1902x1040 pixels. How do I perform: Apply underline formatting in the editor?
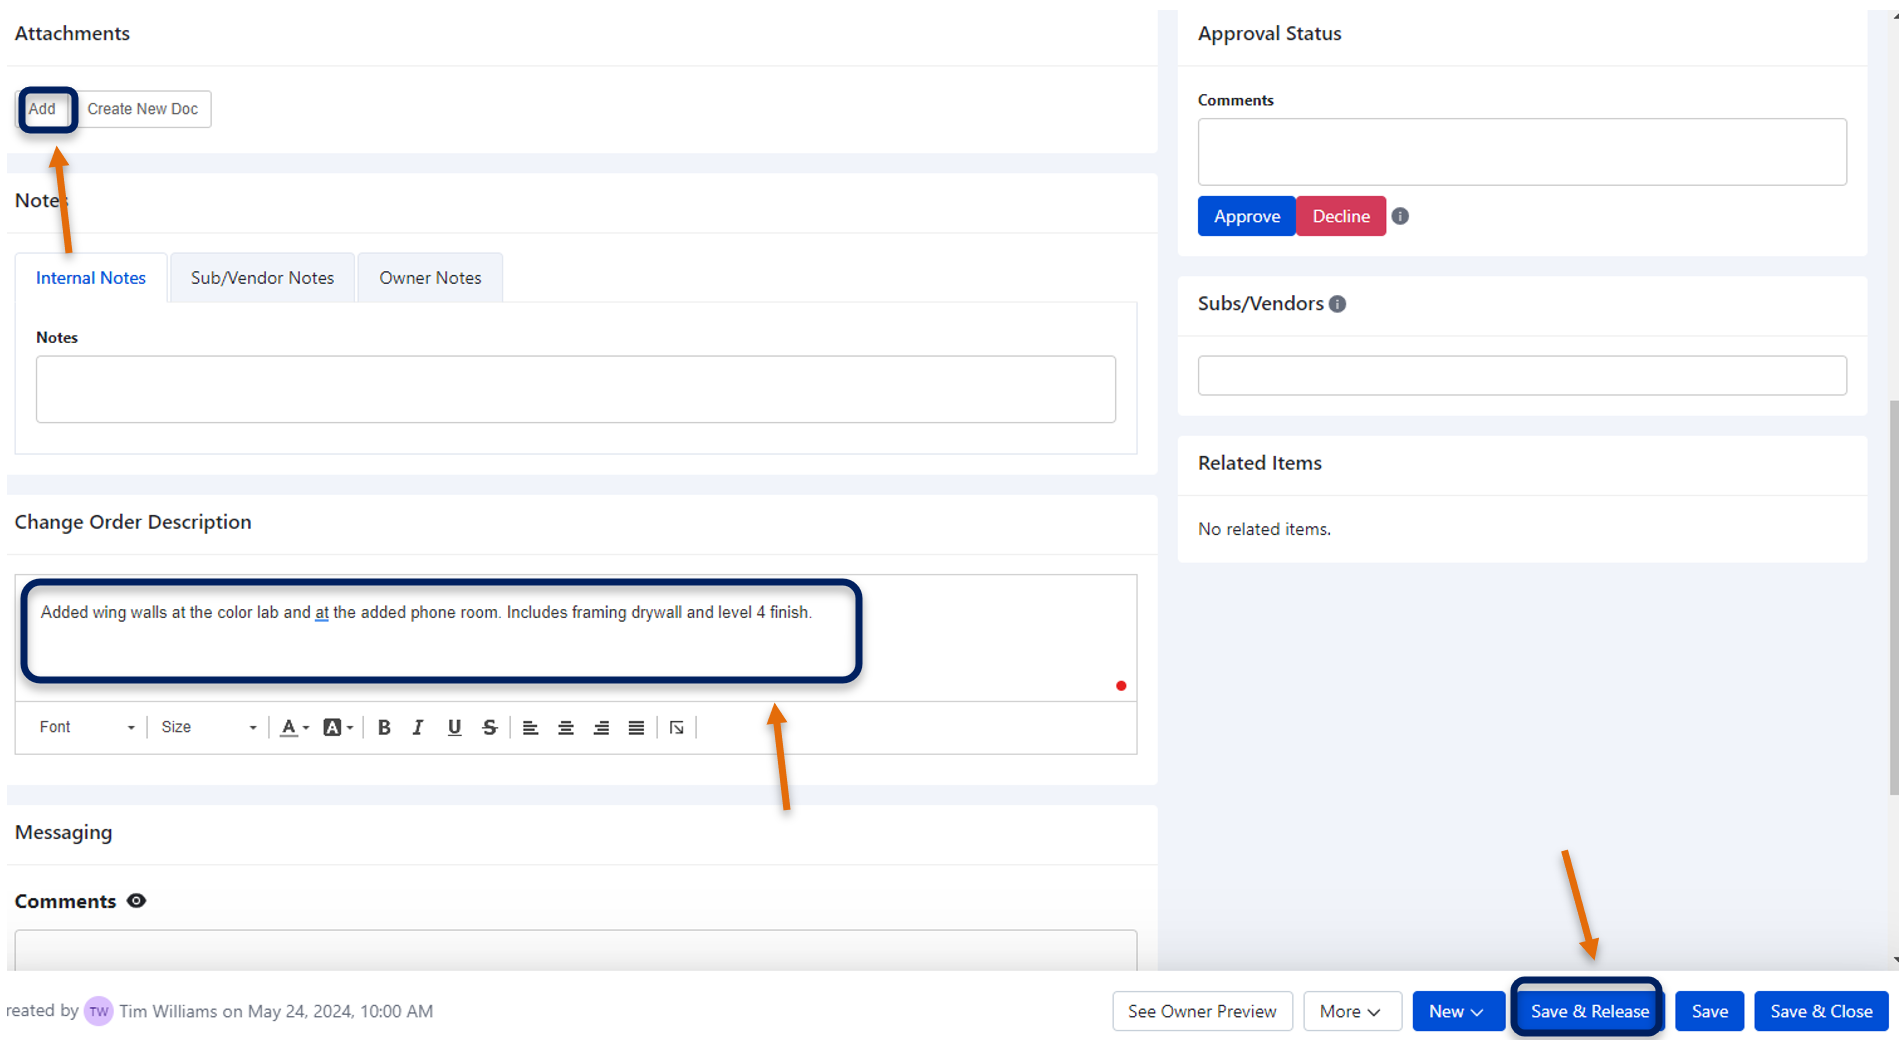(x=454, y=727)
